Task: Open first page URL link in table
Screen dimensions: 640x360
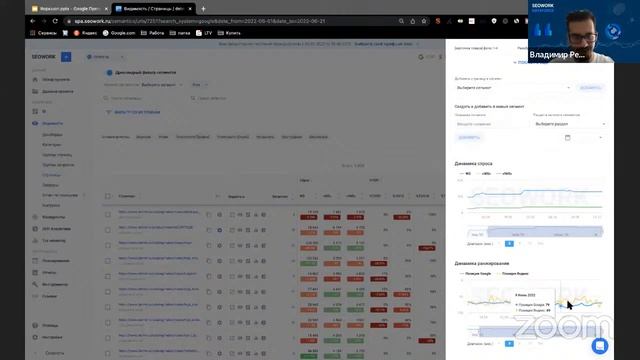Action: [x=158, y=212]
